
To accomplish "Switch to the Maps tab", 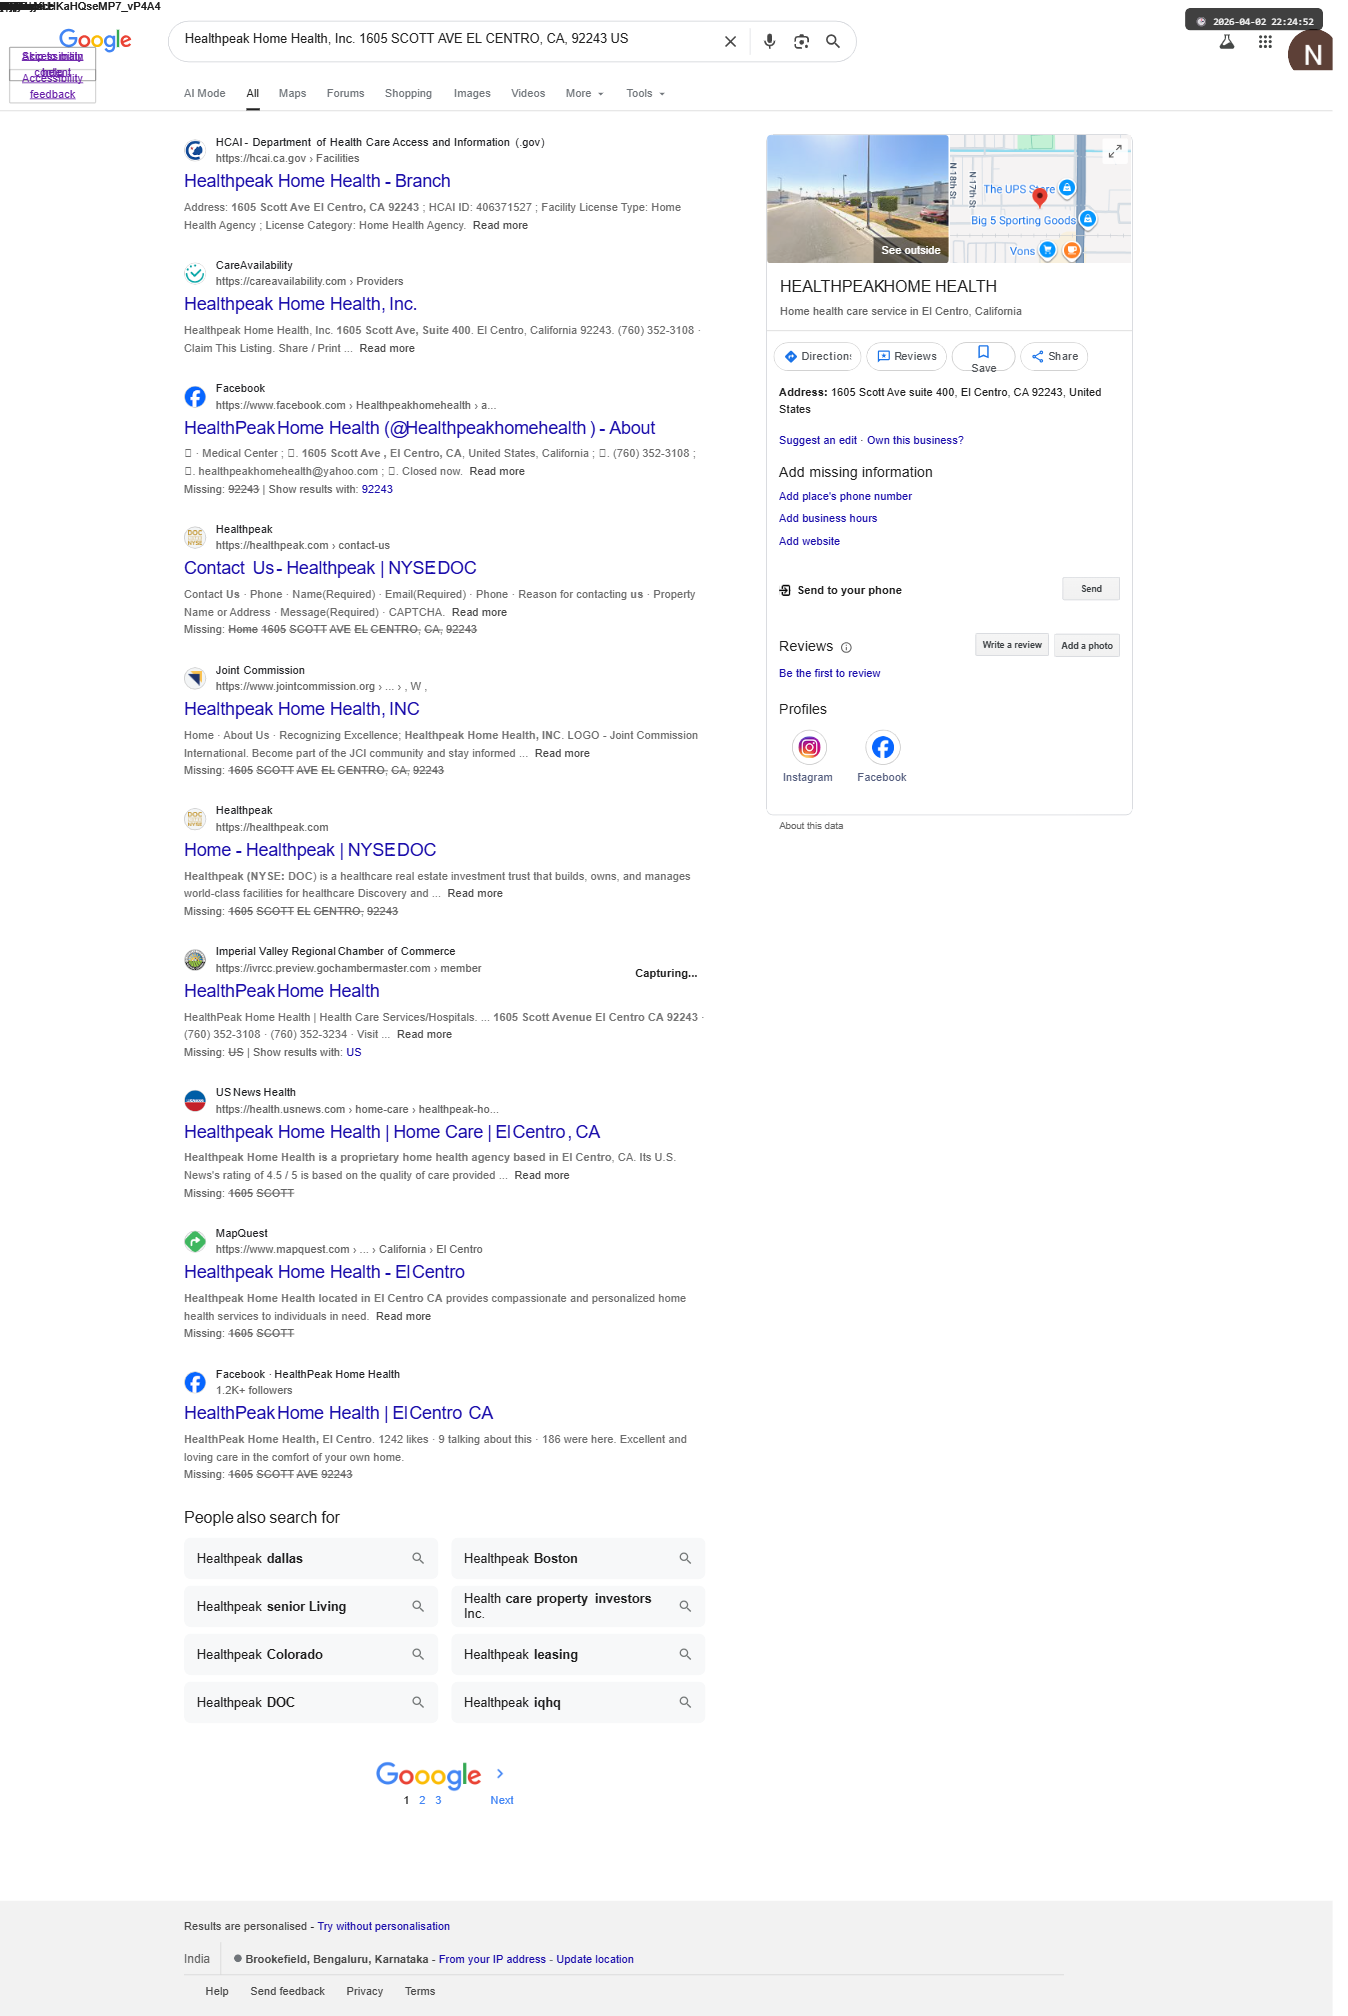I will (x=292, y=93).
